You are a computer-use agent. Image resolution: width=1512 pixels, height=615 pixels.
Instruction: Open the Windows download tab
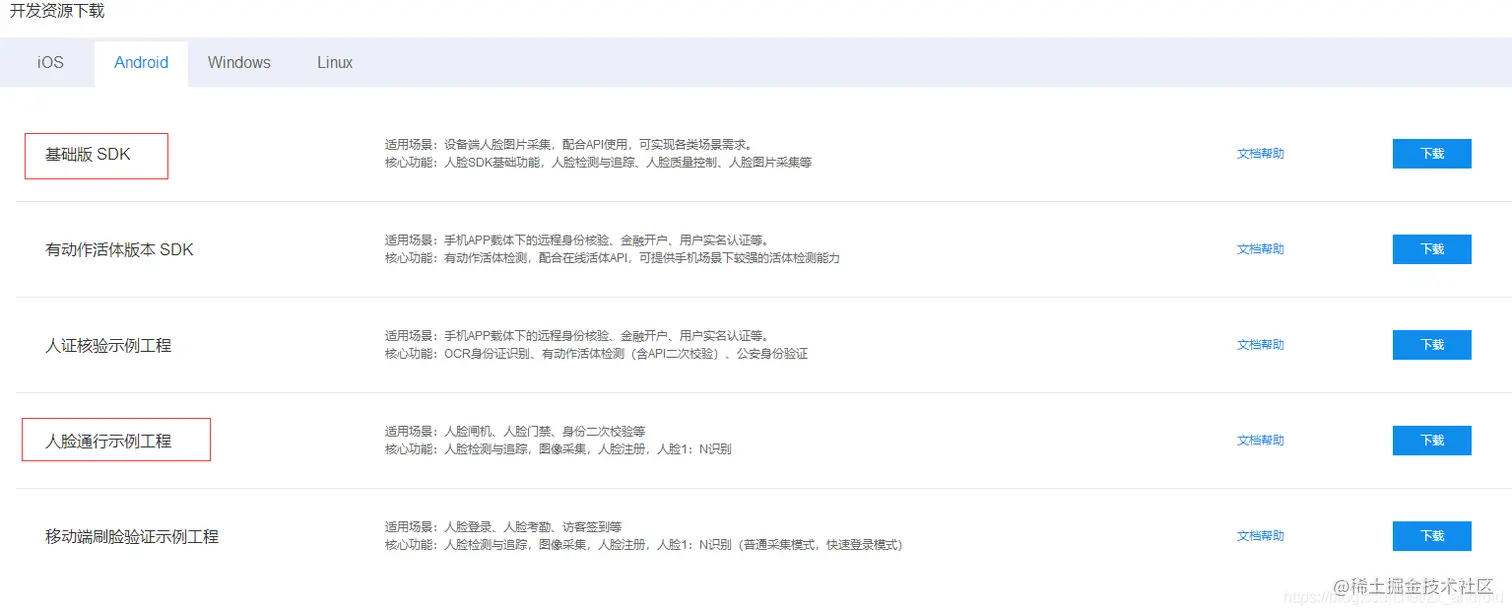point(239,62)
